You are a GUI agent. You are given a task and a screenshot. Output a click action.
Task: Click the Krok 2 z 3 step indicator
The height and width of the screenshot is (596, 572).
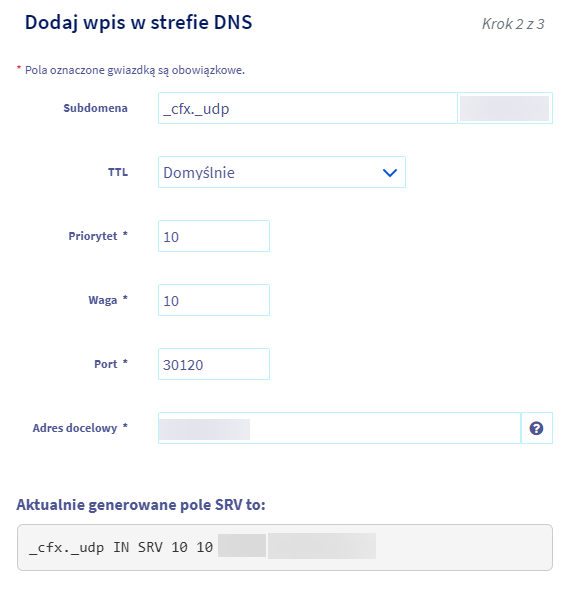click(513, 24)
